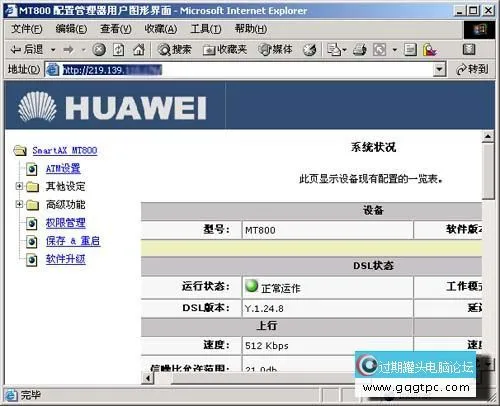Open the ATM设置 link
The image size is (500, 406).
pyautogui.click(x=63, y=169)
